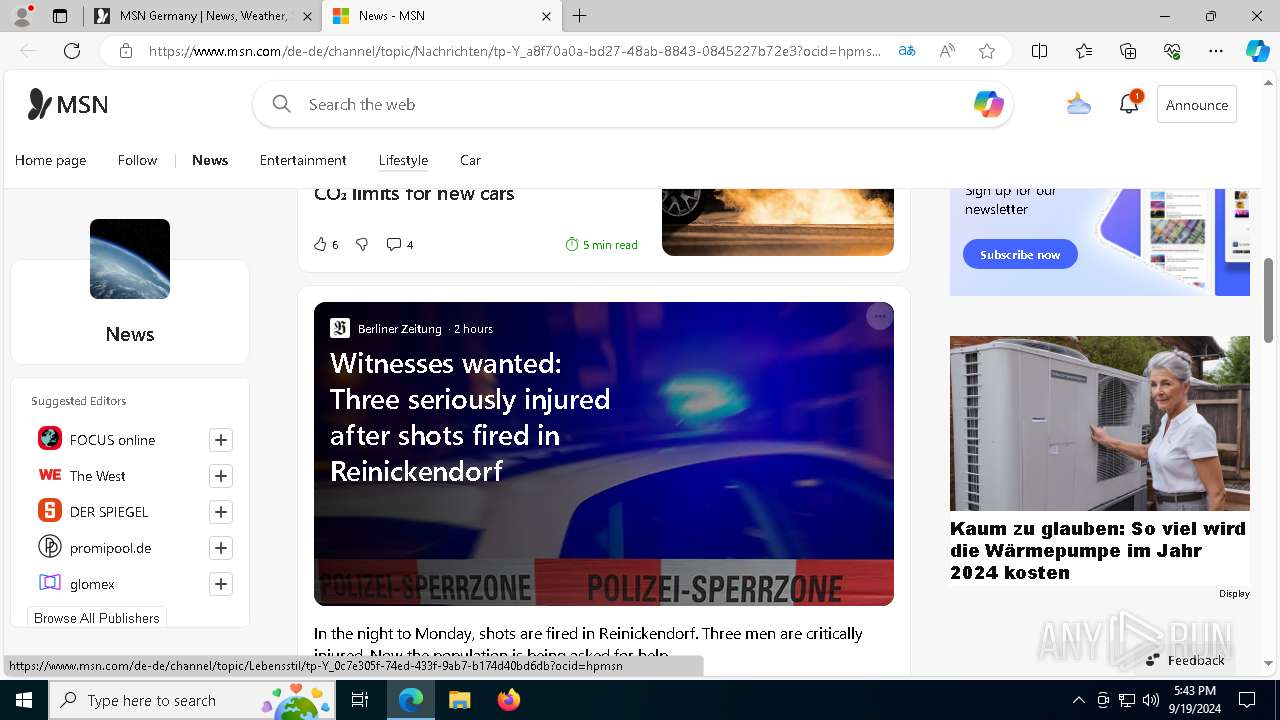This screenshot has height=720, width=1280.
Task: View site information lock icon
Action: [126, 51]
